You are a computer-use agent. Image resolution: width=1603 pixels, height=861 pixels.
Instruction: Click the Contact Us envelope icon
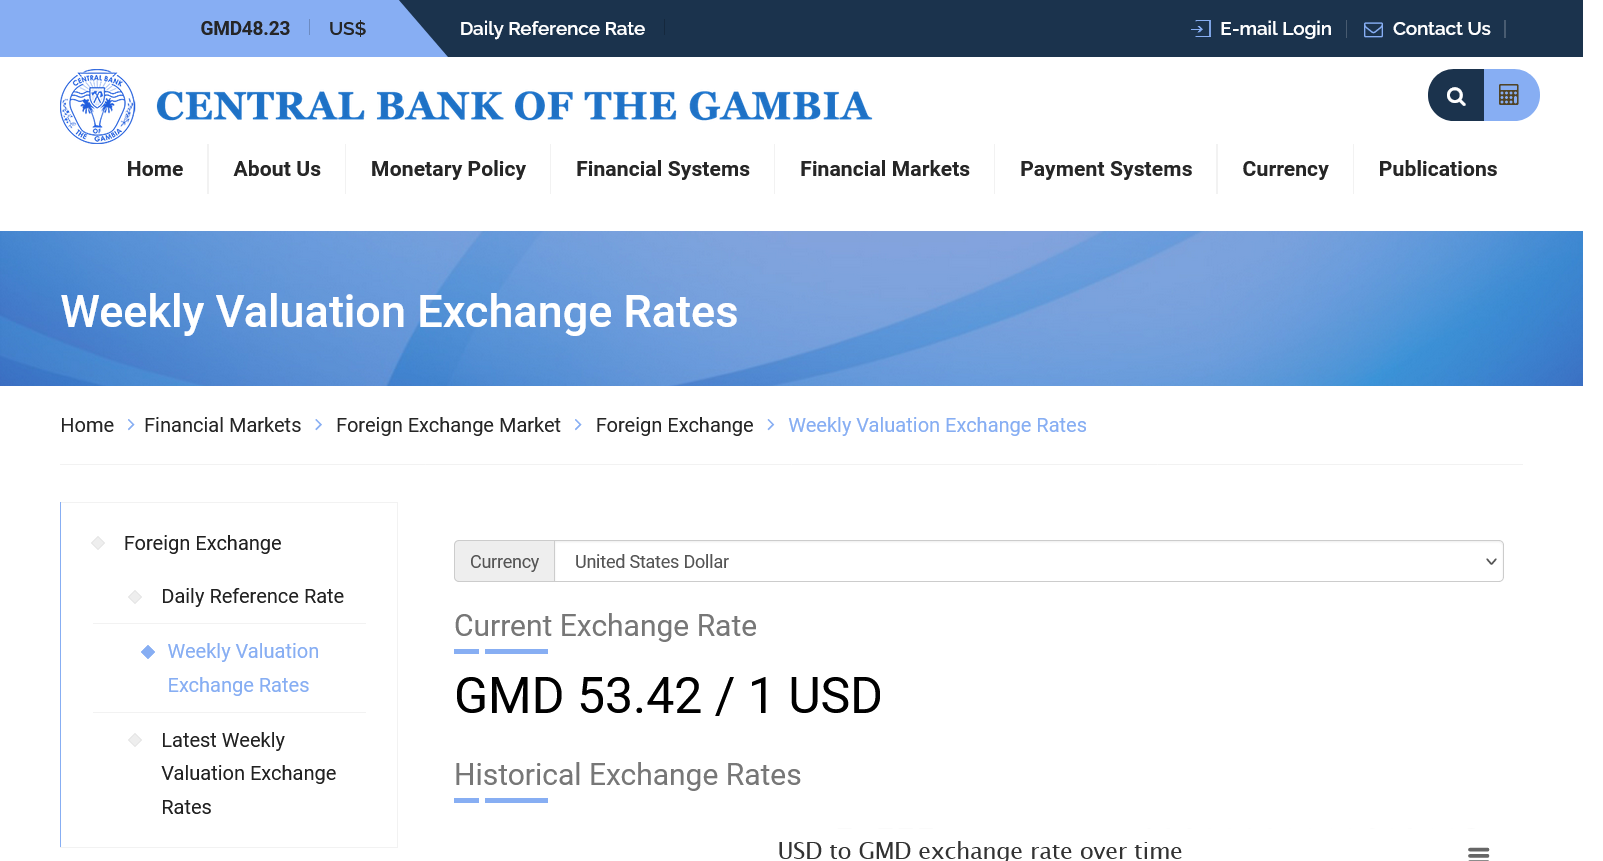coord(1373,29)
